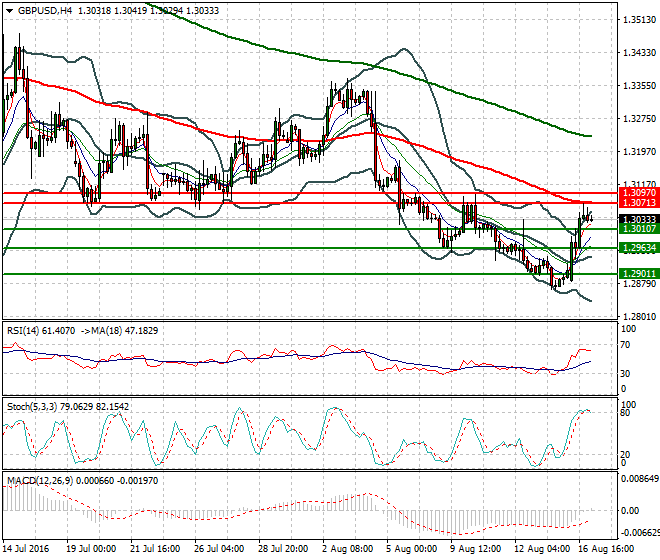Click the time axis label 9 Aug 12:00
This screenshot has height=560, width=660.
point(475,549)
